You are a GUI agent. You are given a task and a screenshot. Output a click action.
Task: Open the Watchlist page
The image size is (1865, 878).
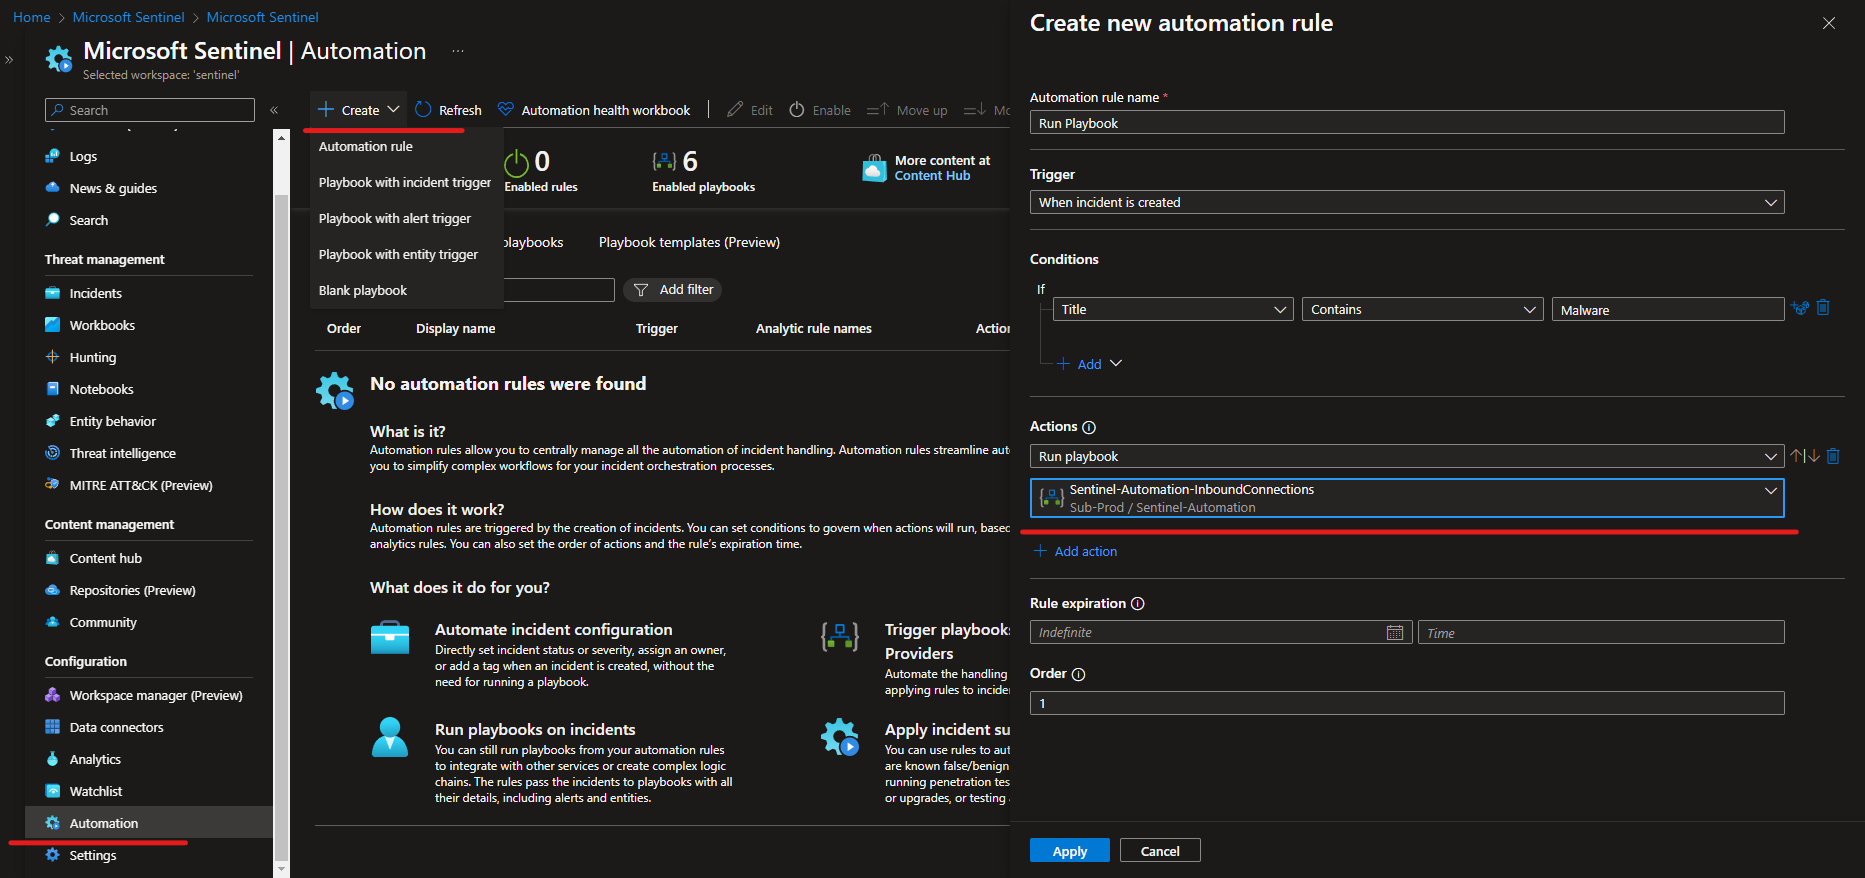(x=96, y=791)
